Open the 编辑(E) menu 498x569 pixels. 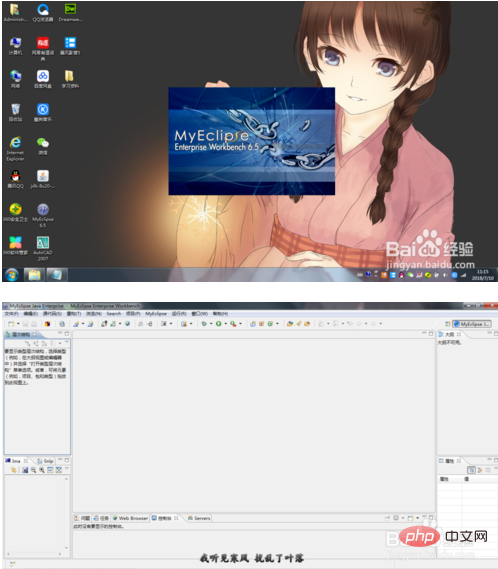pyautogui.click(x=30, y=314)
